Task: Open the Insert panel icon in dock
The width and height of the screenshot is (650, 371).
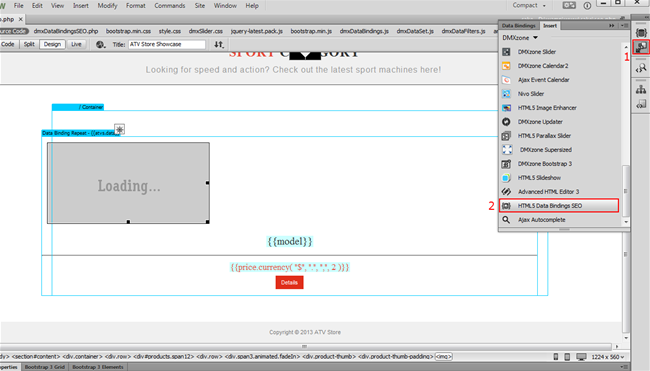Action: tap(641, 47)
